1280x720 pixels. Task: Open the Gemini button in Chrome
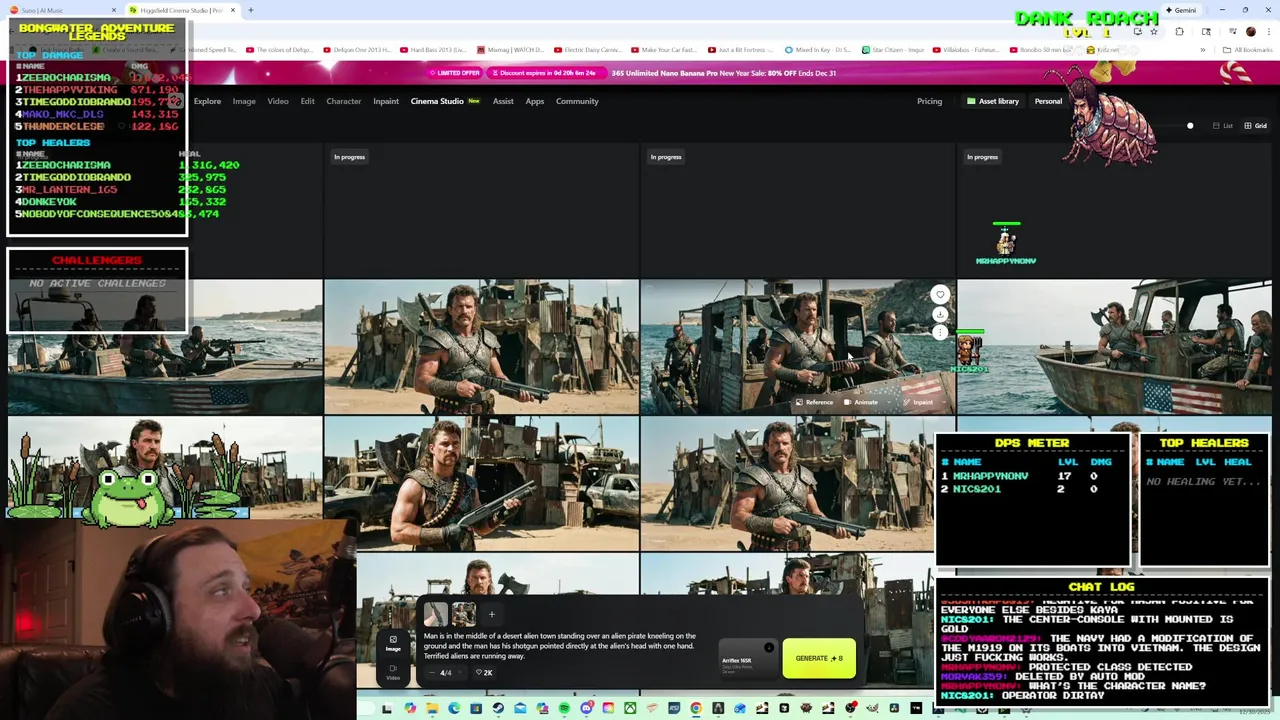point(1180,10)
